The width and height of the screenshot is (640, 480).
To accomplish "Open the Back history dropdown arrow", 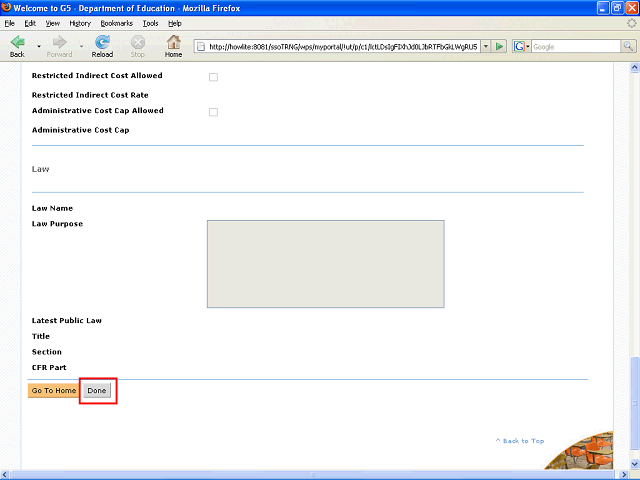I will click(x=39, y=47).
